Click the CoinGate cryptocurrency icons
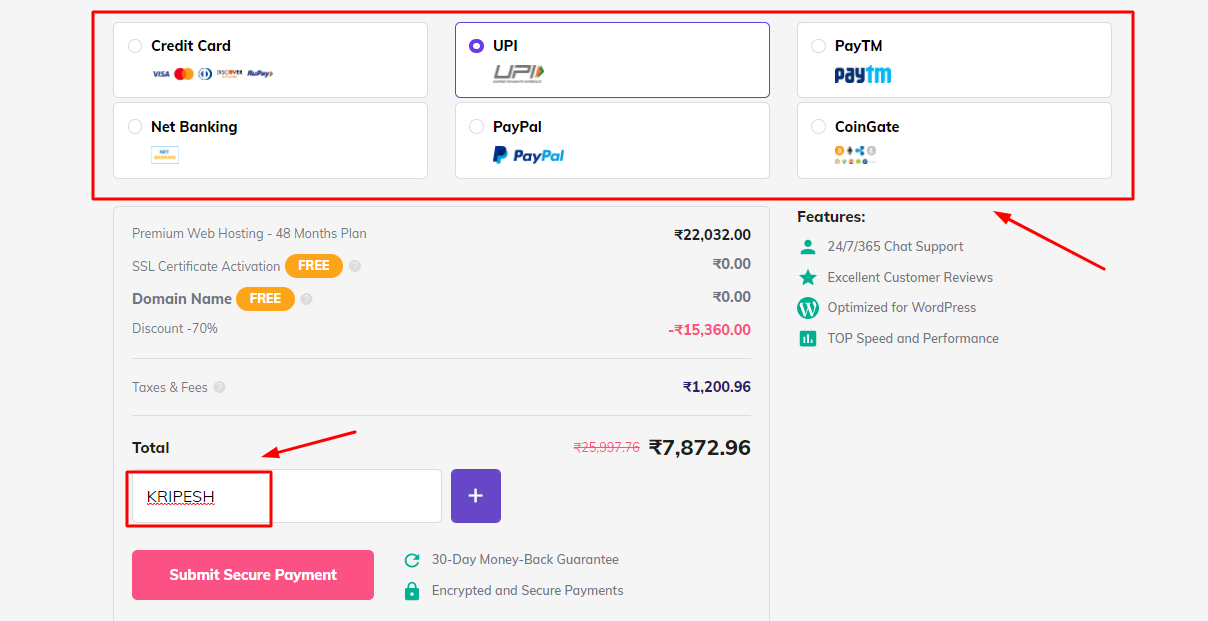This screenshot has height=621, width=1208. [855, 154]
